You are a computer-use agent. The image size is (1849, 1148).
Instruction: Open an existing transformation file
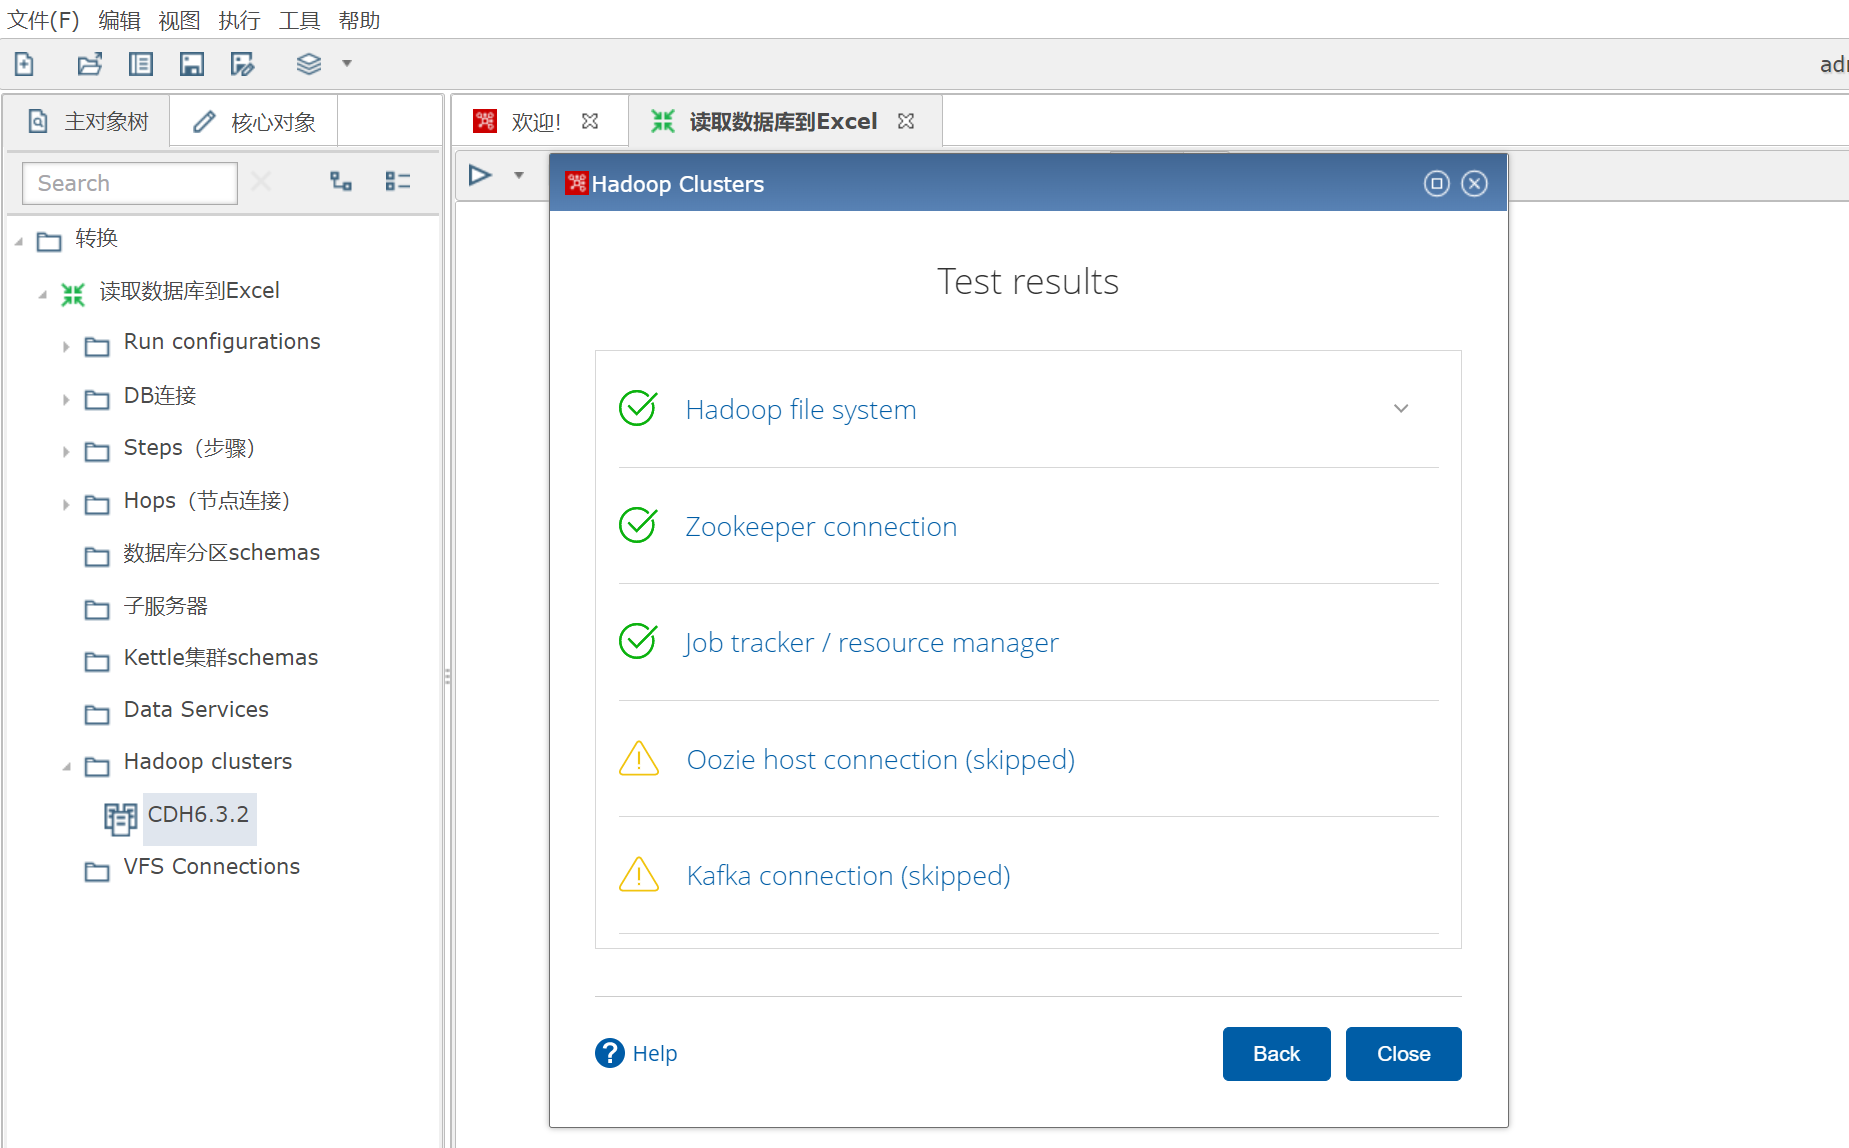point(89,63)
